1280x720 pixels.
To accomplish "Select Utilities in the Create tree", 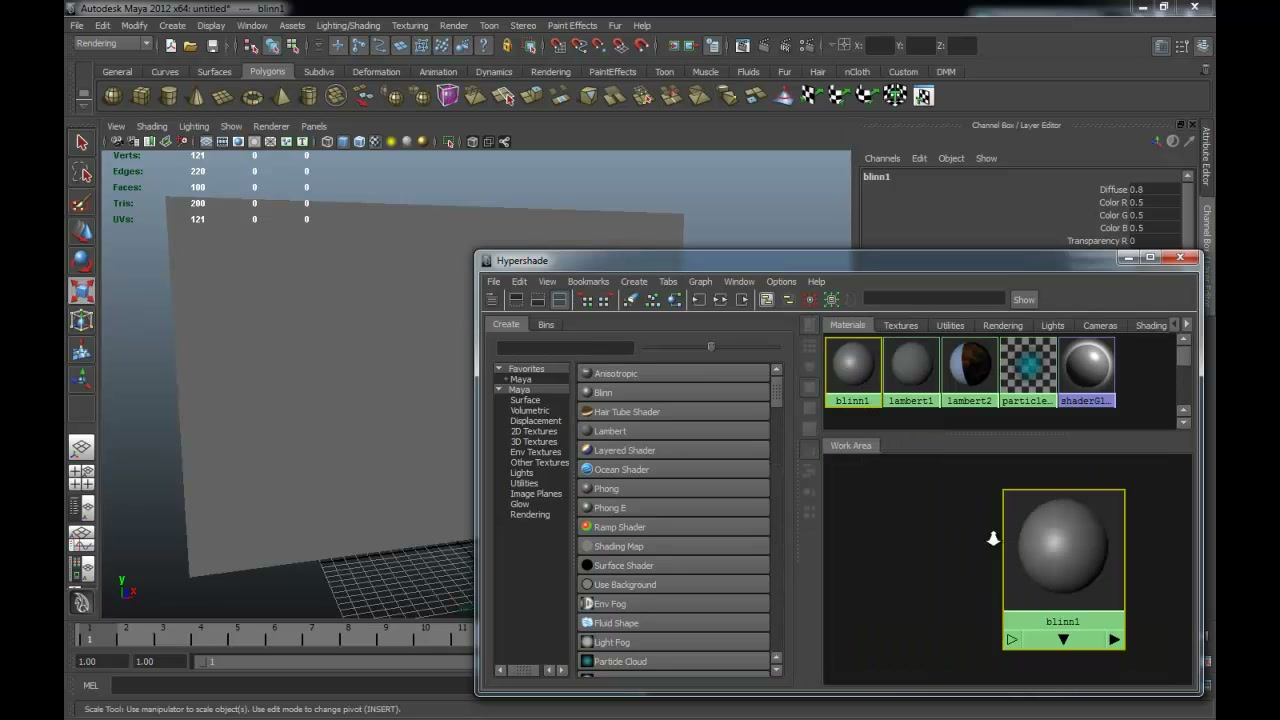I will click(x=524, y=483).
